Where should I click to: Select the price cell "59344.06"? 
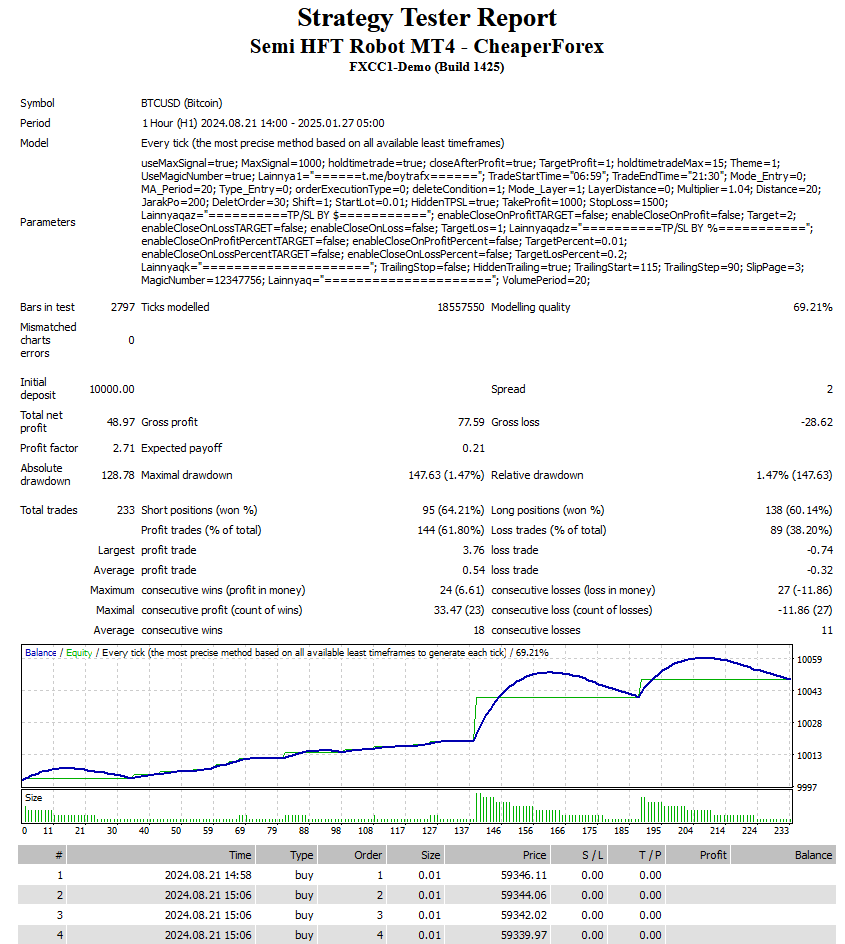524,895
